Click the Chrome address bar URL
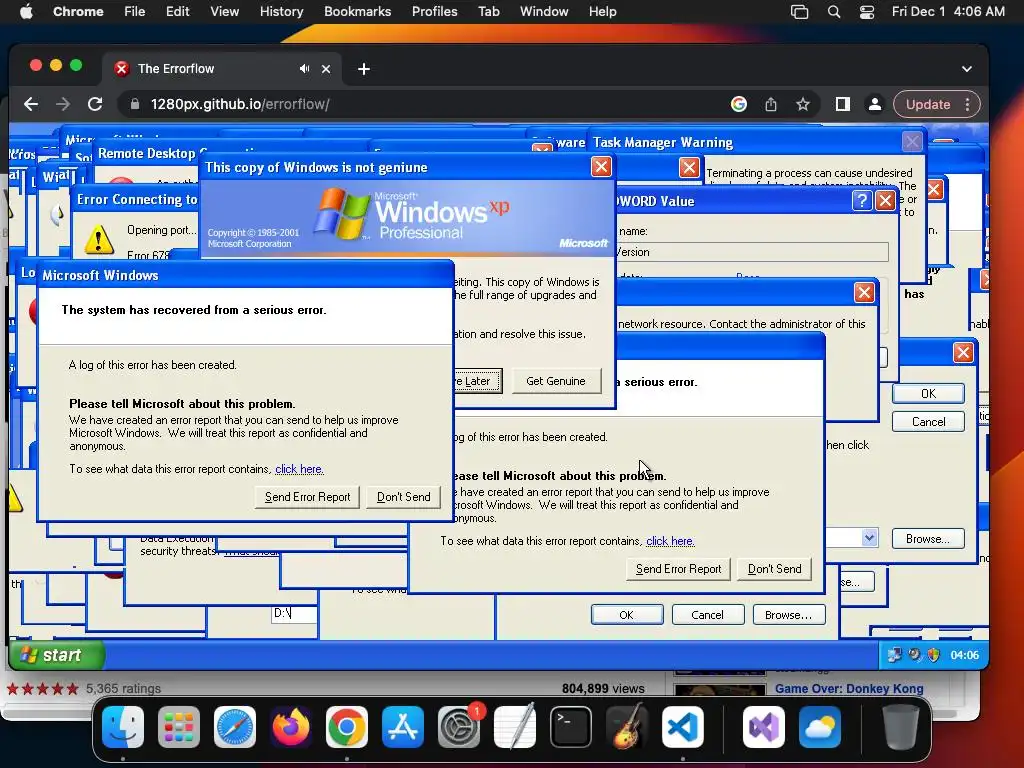The width and height of the screenshot is (1024, 768). pyautogui.click(x=240, y=104)
